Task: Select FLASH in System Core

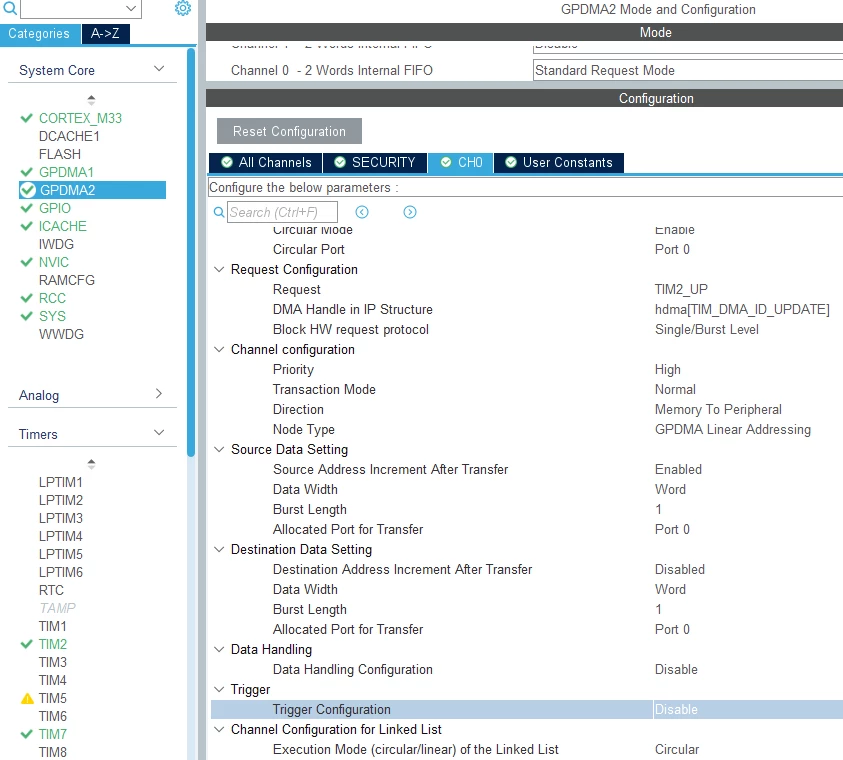Action: (60, 154)
